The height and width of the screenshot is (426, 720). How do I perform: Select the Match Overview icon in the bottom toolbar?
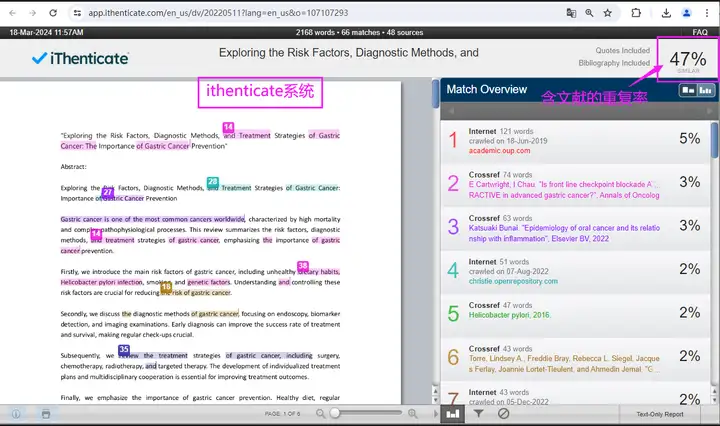pyautogui.click(x=453, y=414)
